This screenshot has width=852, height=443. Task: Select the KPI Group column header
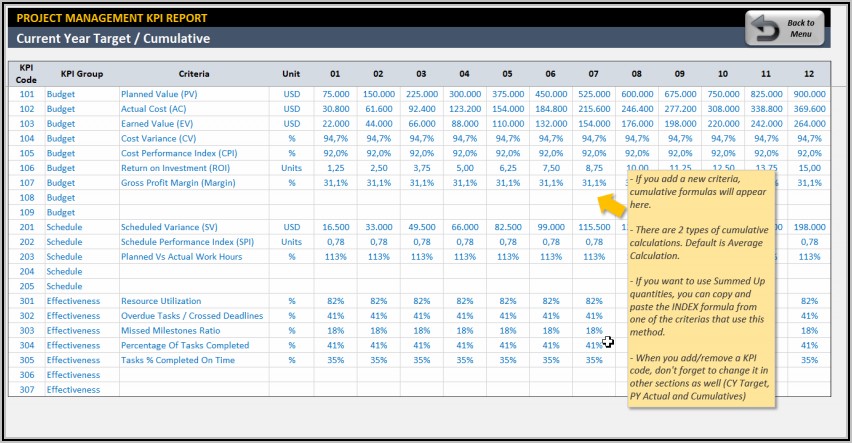(81, 74)
